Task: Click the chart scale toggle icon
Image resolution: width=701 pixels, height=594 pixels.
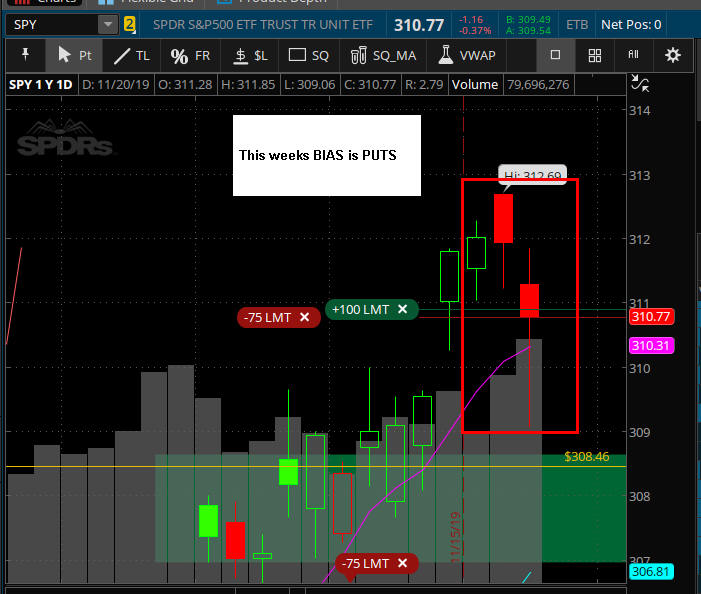Action: point(640,84)
